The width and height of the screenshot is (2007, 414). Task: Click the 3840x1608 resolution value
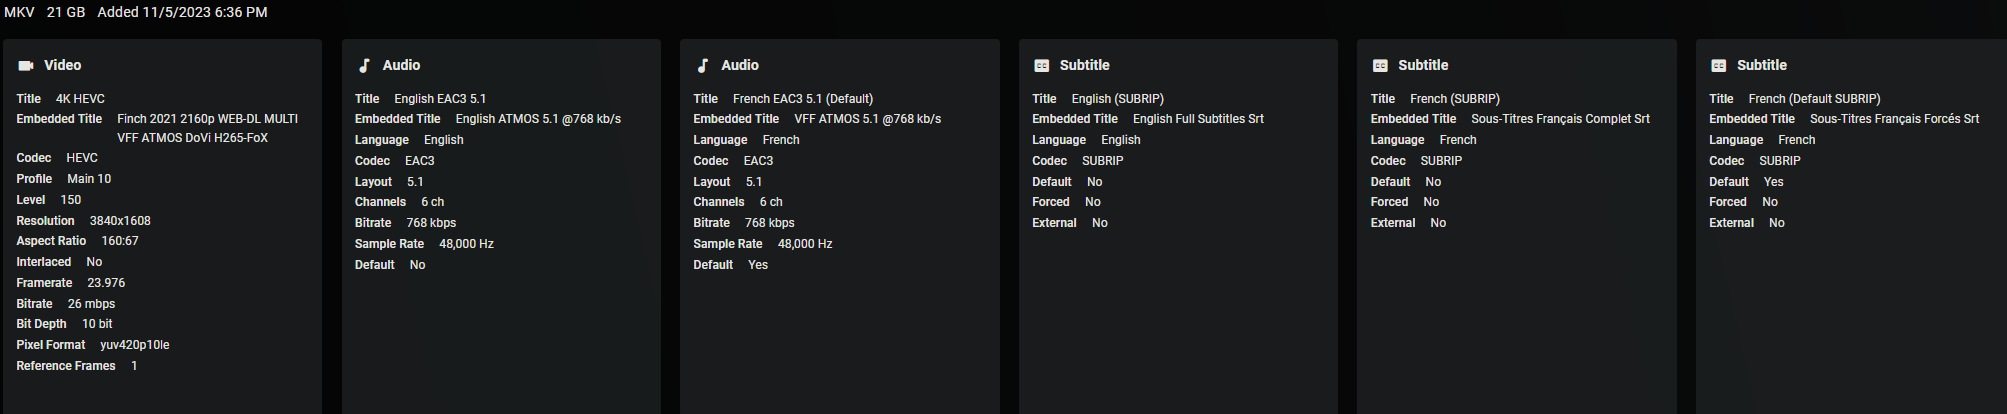[120, 221]
